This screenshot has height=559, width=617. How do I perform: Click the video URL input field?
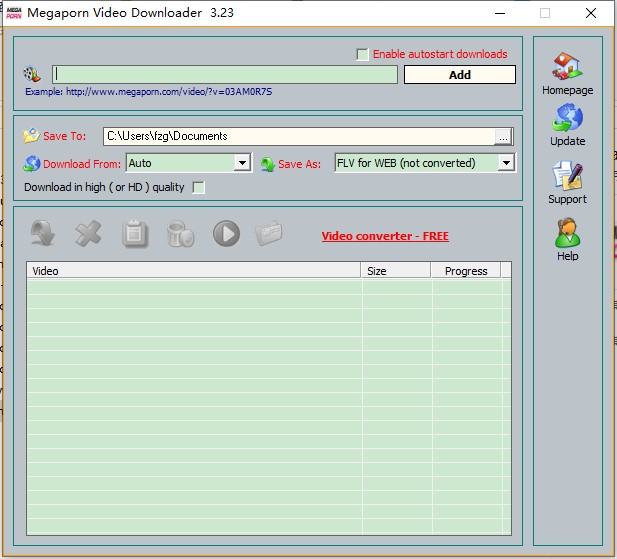(225, 74)
